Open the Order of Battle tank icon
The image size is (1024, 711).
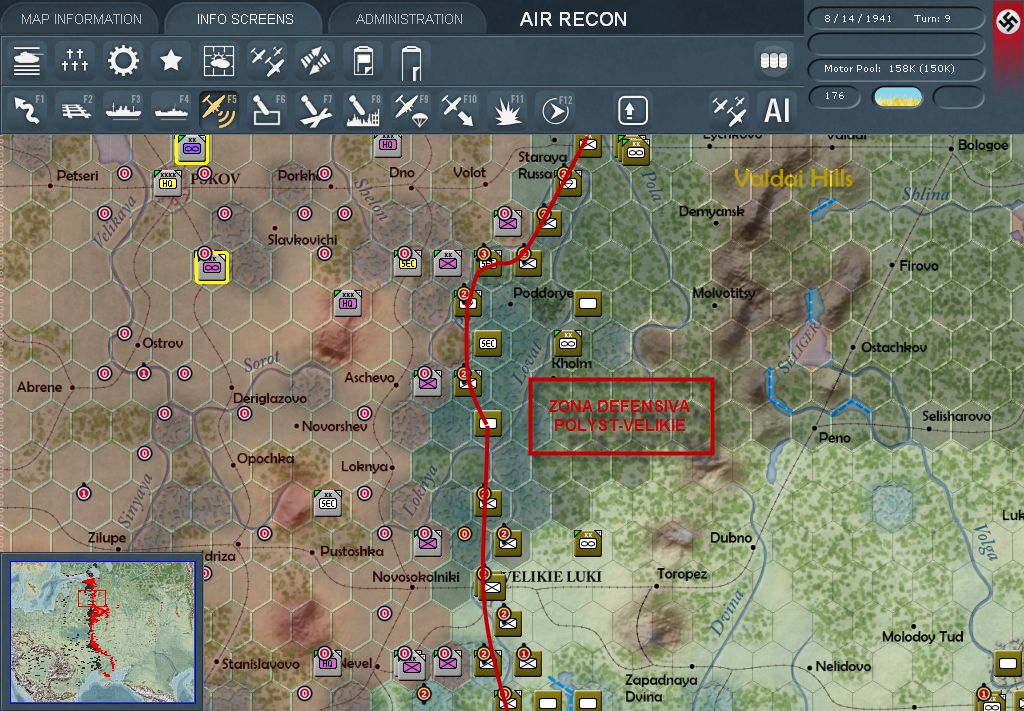(x=27, y=61)
